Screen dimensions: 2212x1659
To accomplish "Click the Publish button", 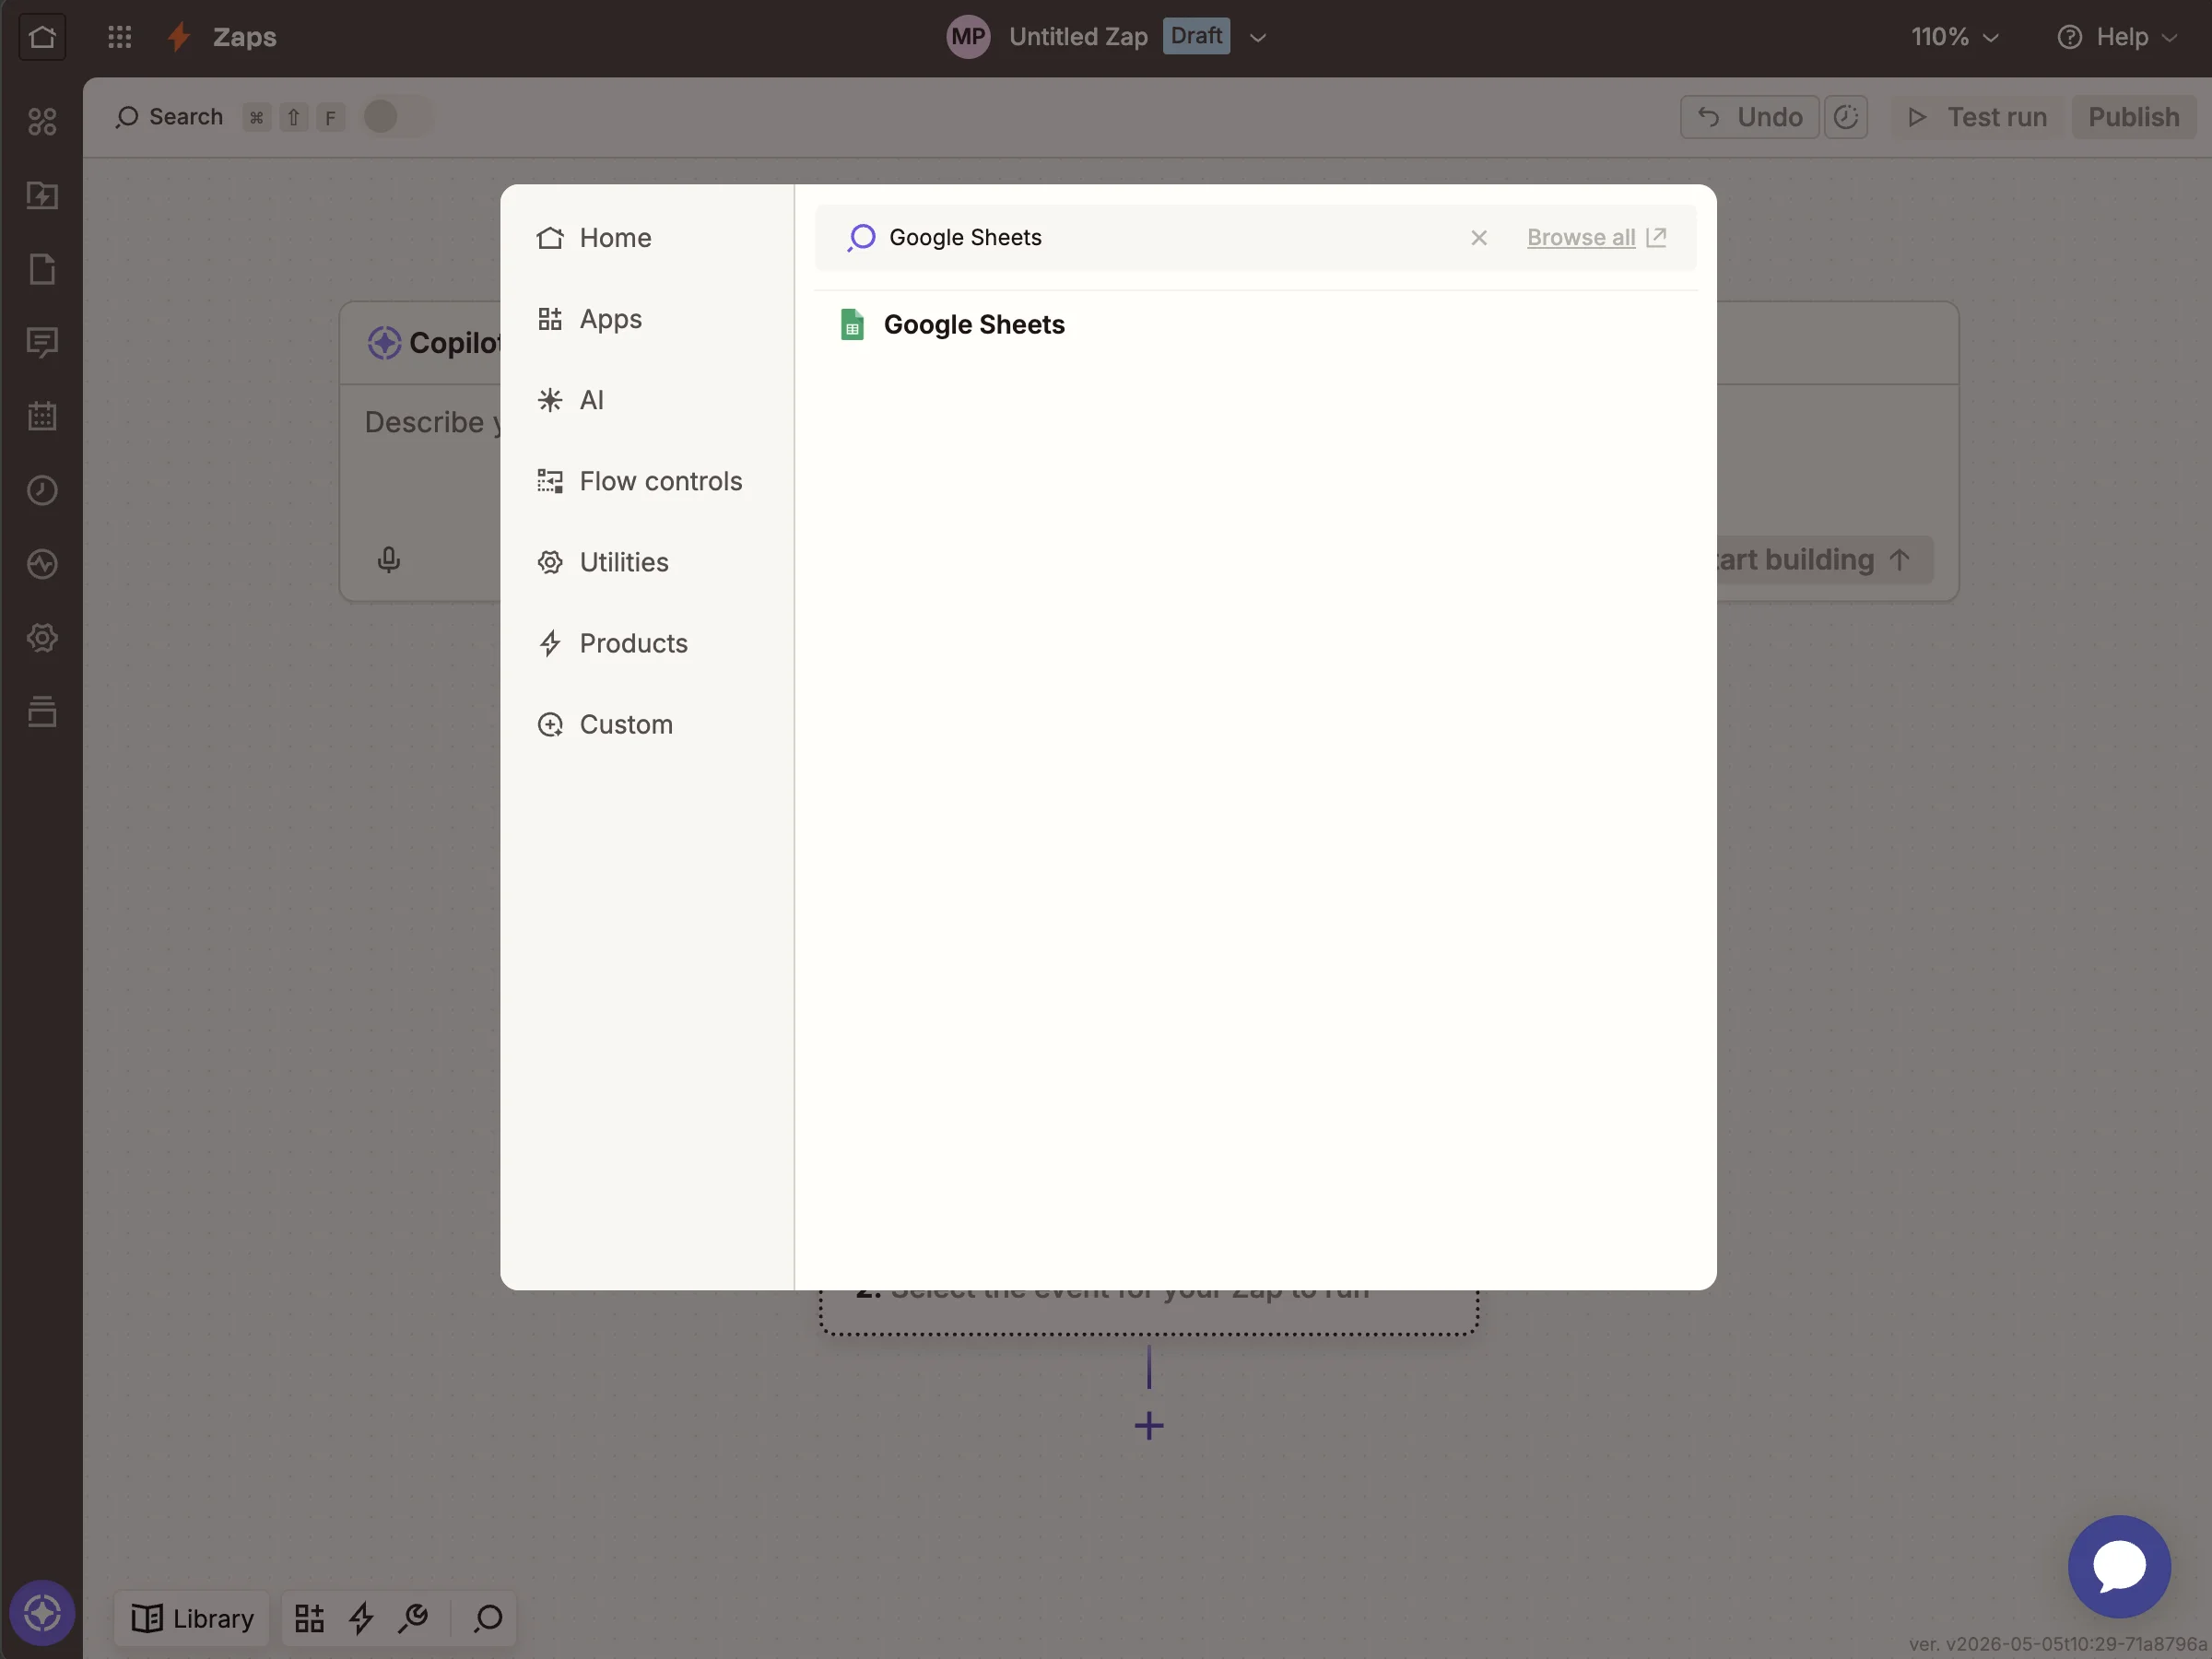I will (2133, 117).
